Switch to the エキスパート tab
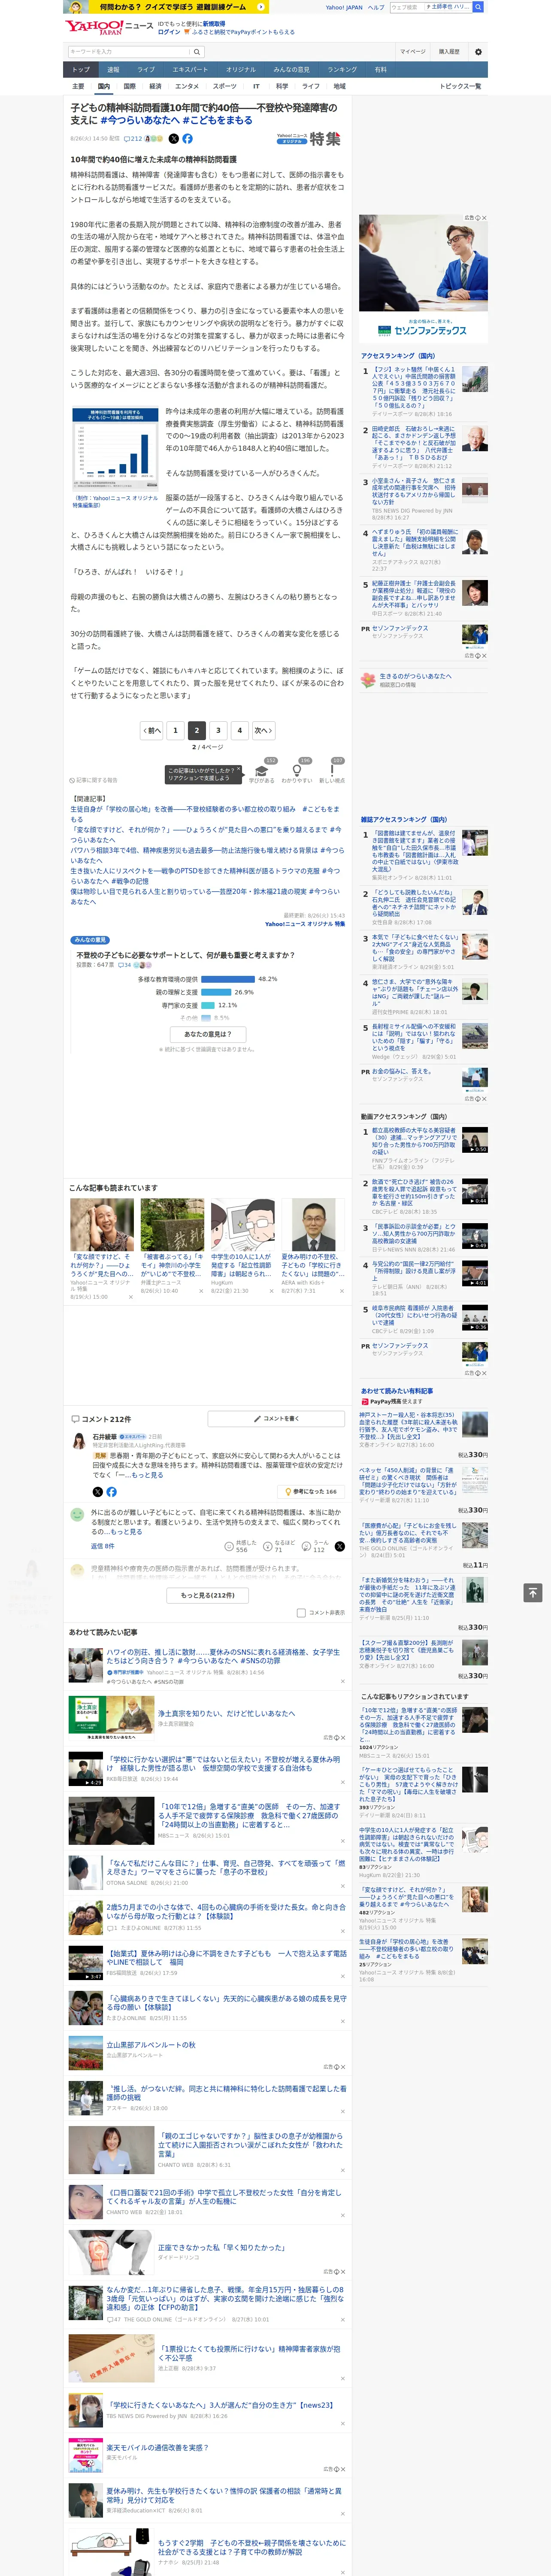 pos(190,69)
